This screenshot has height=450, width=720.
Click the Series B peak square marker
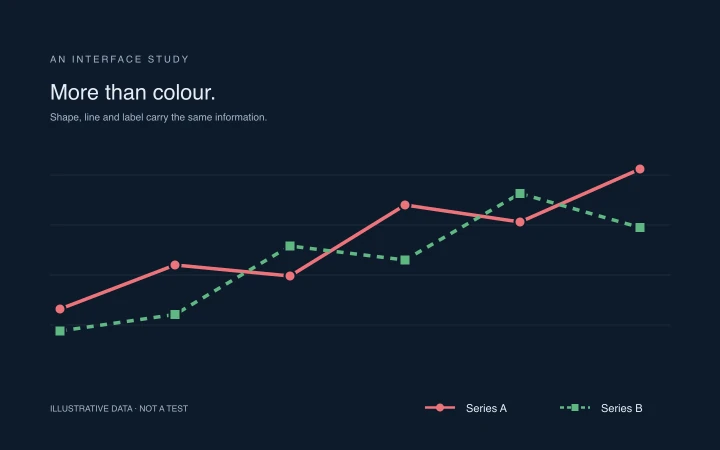(520, 194)
